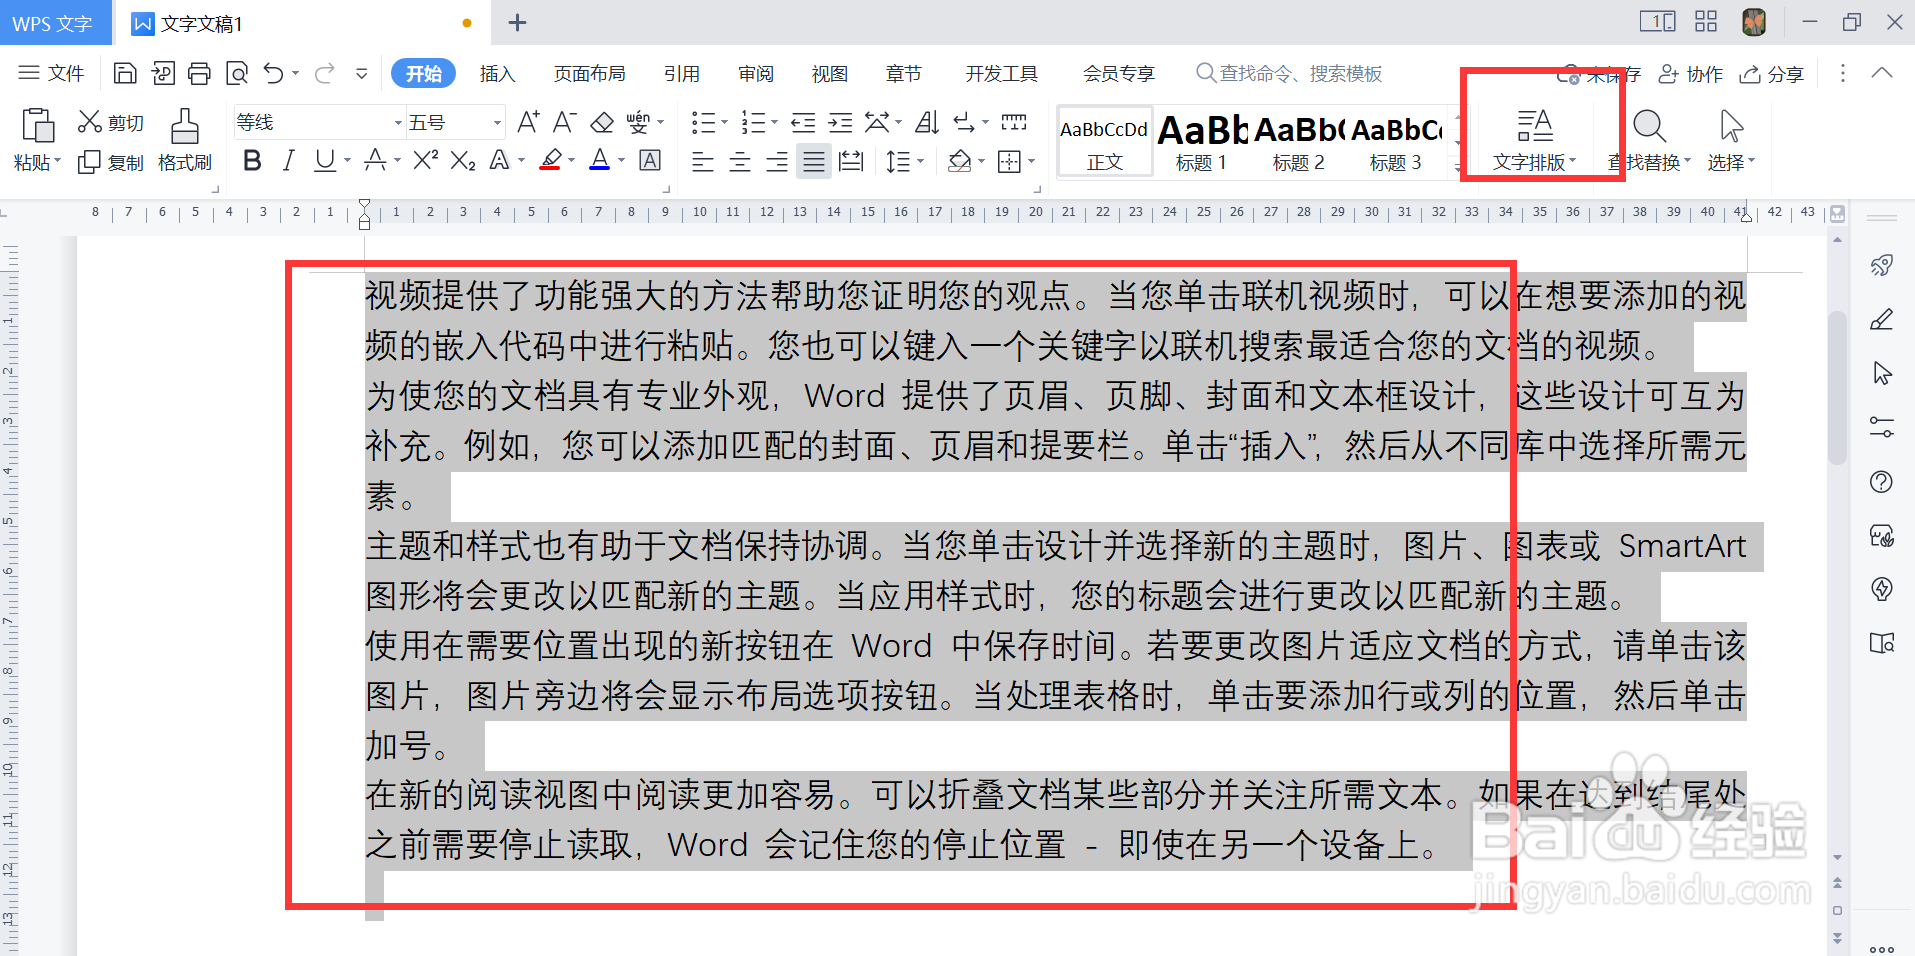Open font size dropdown 五号
Viewport: 1915px width, 956px height.
pyautogui.click(x=497, y=122)
